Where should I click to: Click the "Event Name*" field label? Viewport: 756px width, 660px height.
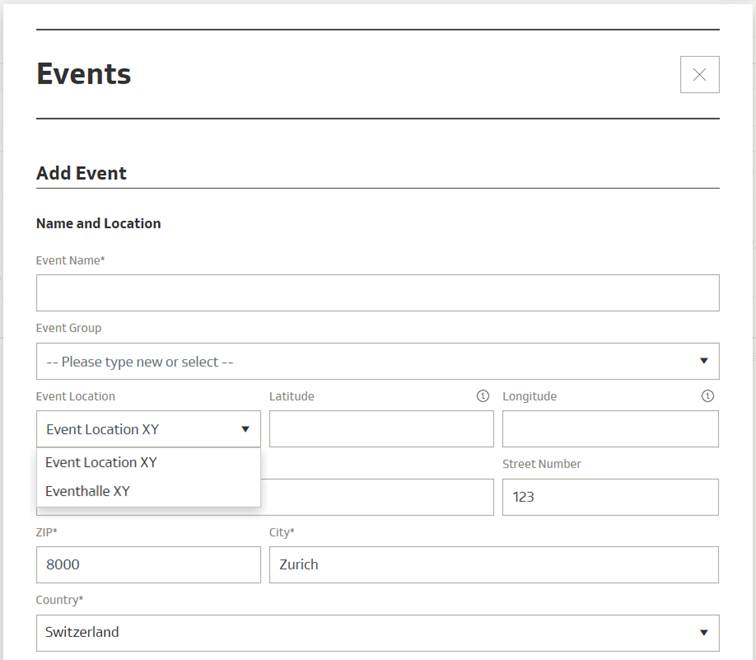(x=70, y=260)
